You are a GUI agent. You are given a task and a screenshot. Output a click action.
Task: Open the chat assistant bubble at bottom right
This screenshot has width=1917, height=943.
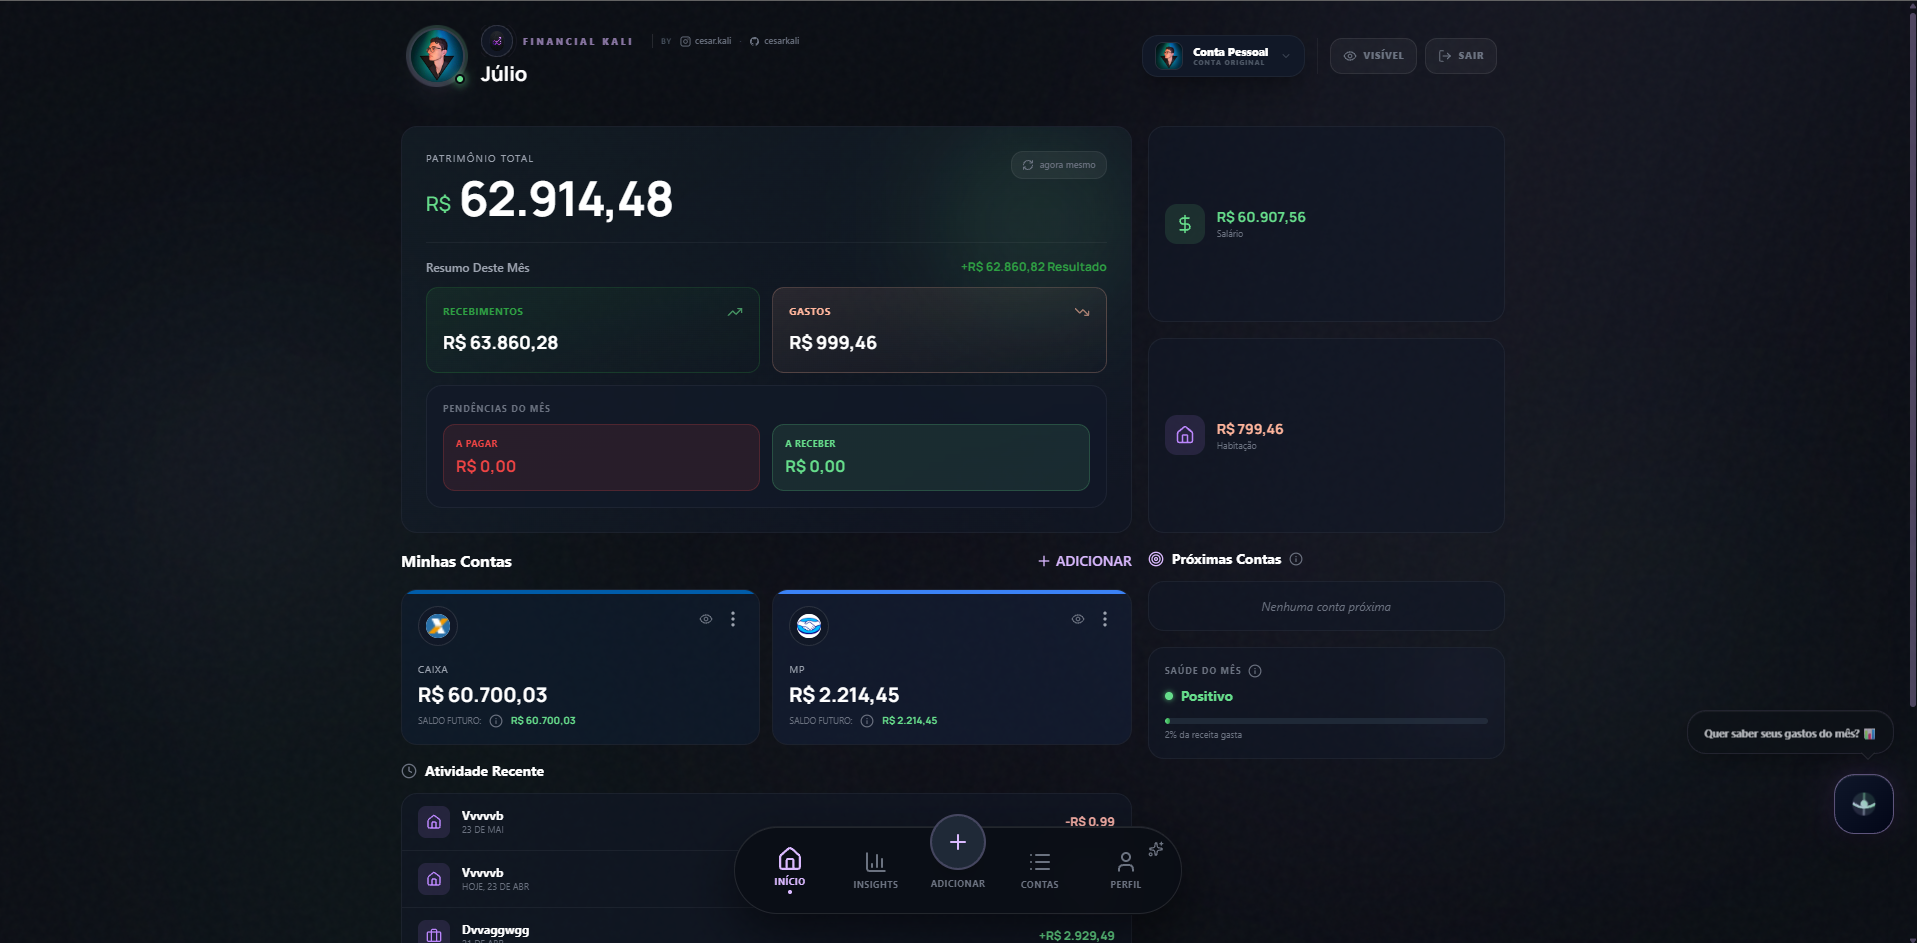click(1862, 803)
